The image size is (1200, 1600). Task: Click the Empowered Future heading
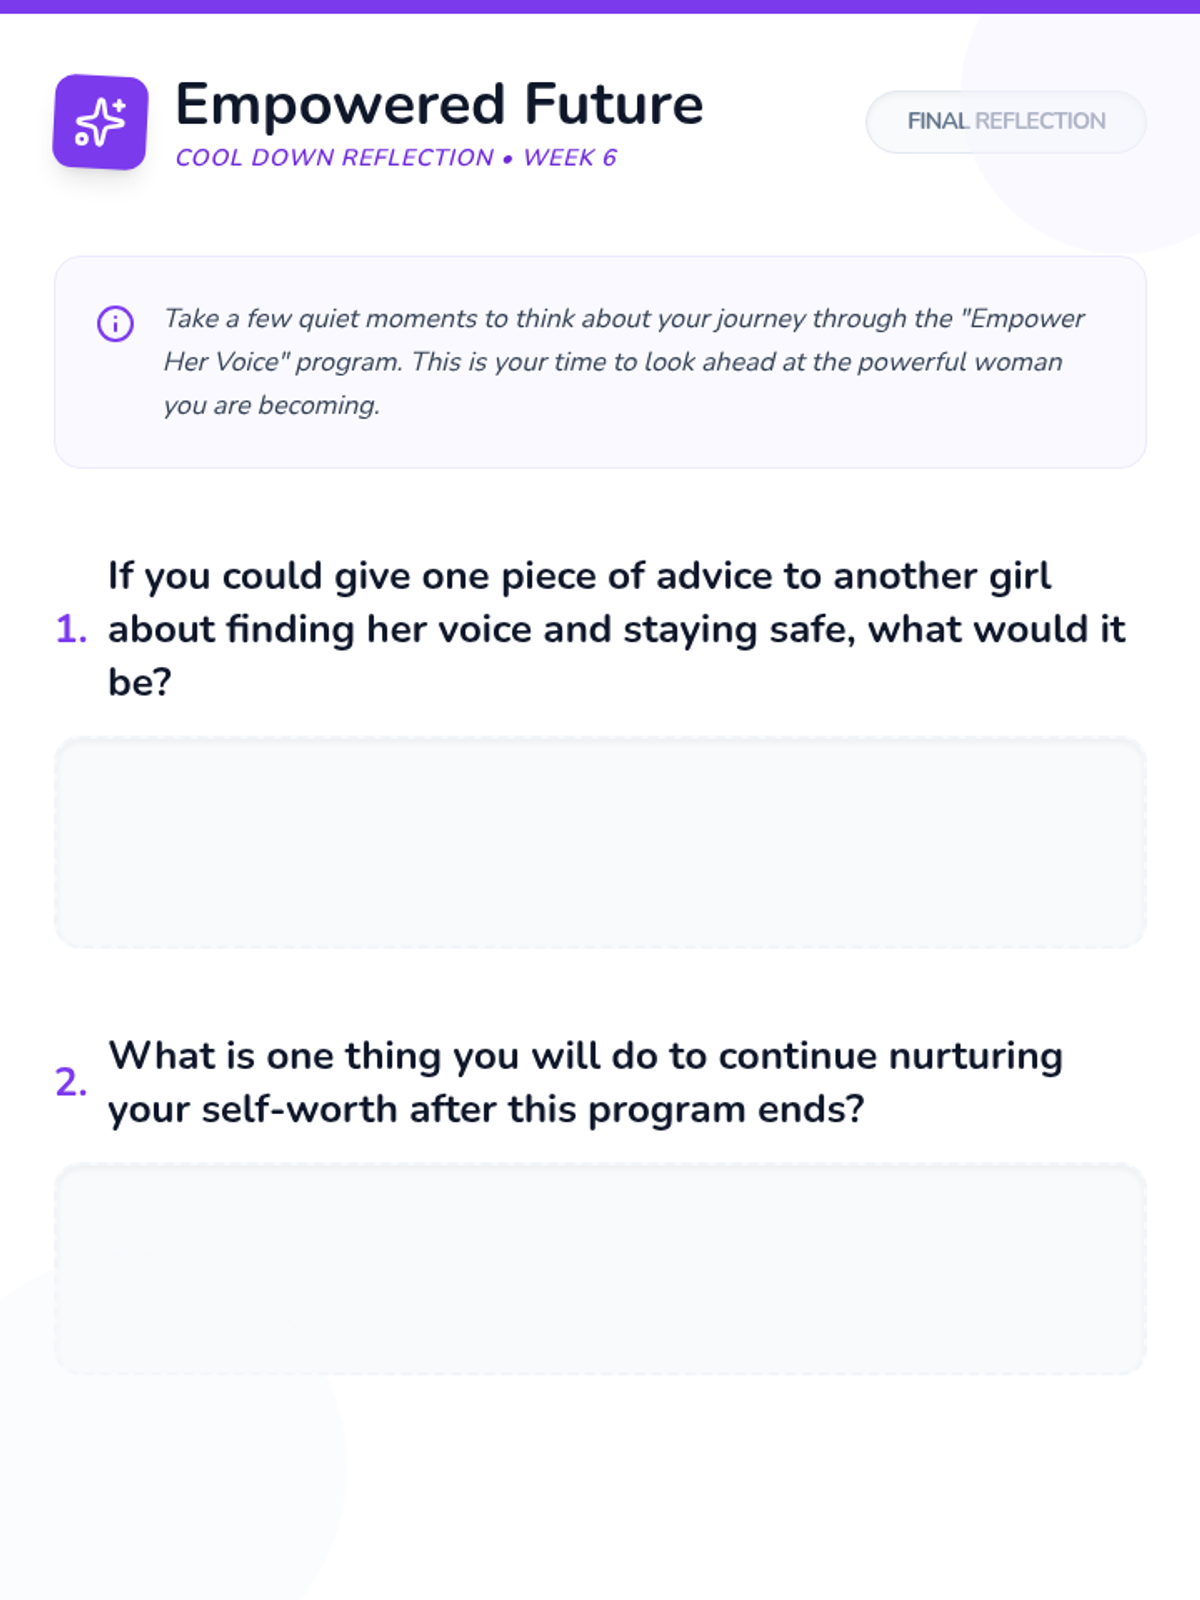point(439,104)
